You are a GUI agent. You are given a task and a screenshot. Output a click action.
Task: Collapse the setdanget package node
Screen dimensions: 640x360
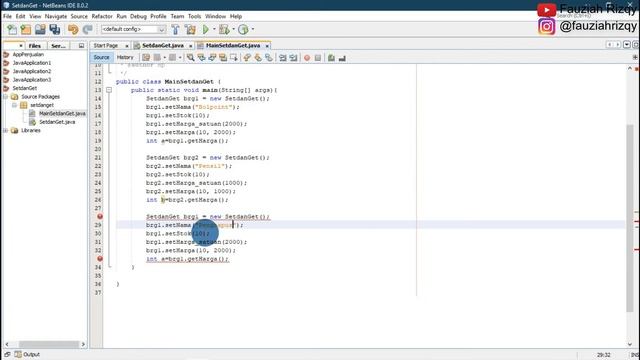[x=15, y=105]
